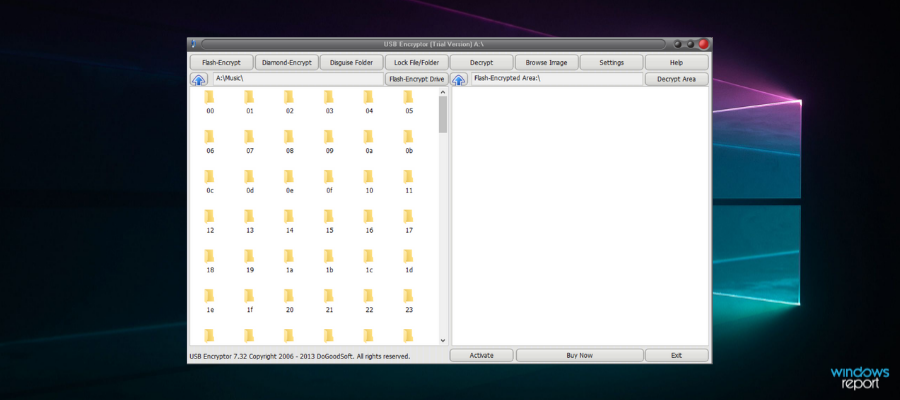Select the folder named 0f

pyautogui.click(x=329, y=182)
